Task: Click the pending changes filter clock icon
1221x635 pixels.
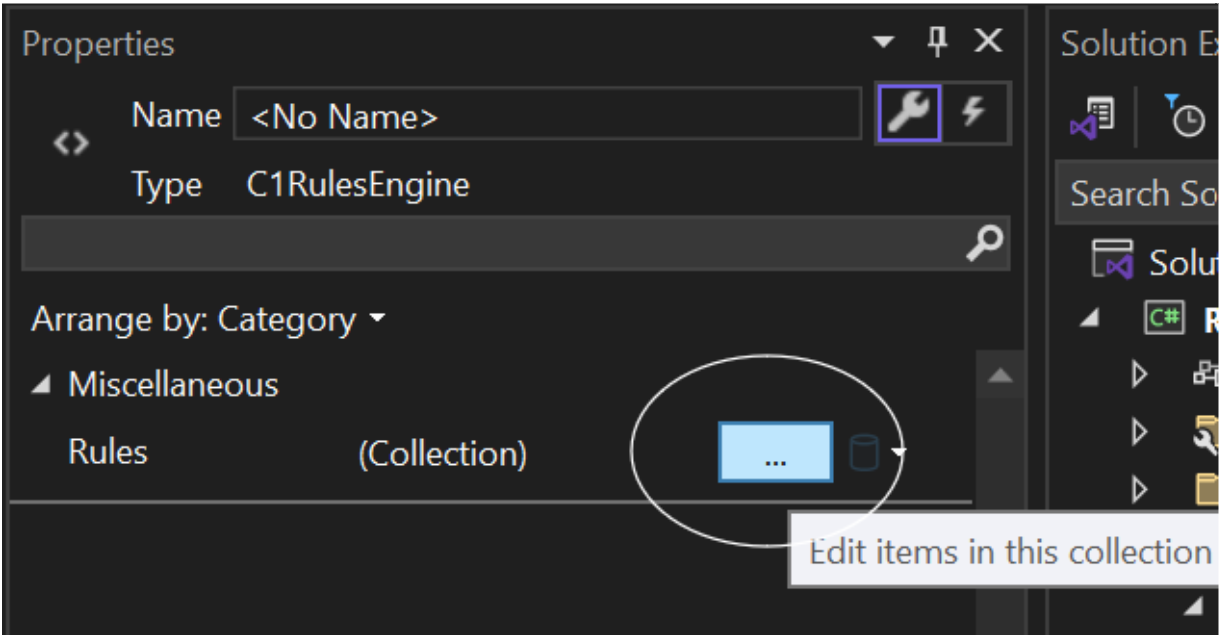Action: click(1185, 116)
